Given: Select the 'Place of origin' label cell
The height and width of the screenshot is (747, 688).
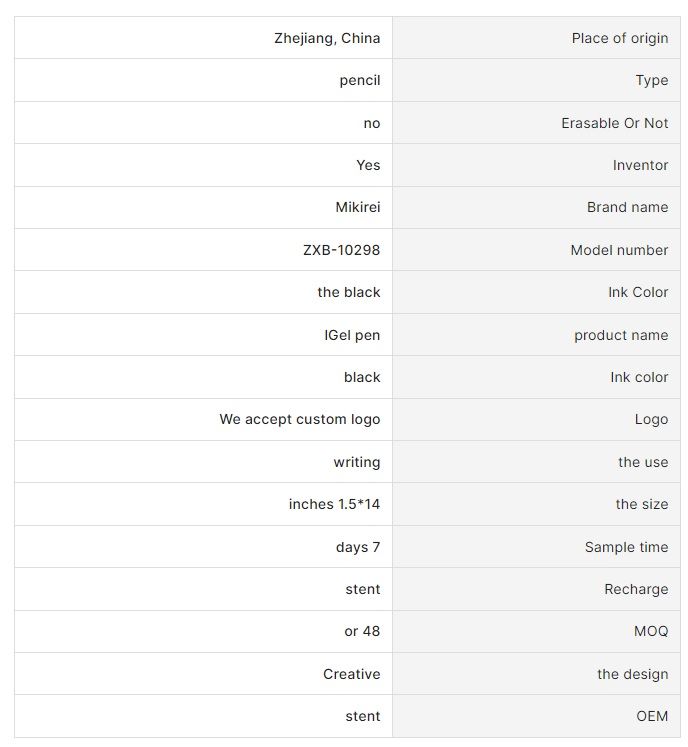Looking at the screenshot, I should [536, 38].
